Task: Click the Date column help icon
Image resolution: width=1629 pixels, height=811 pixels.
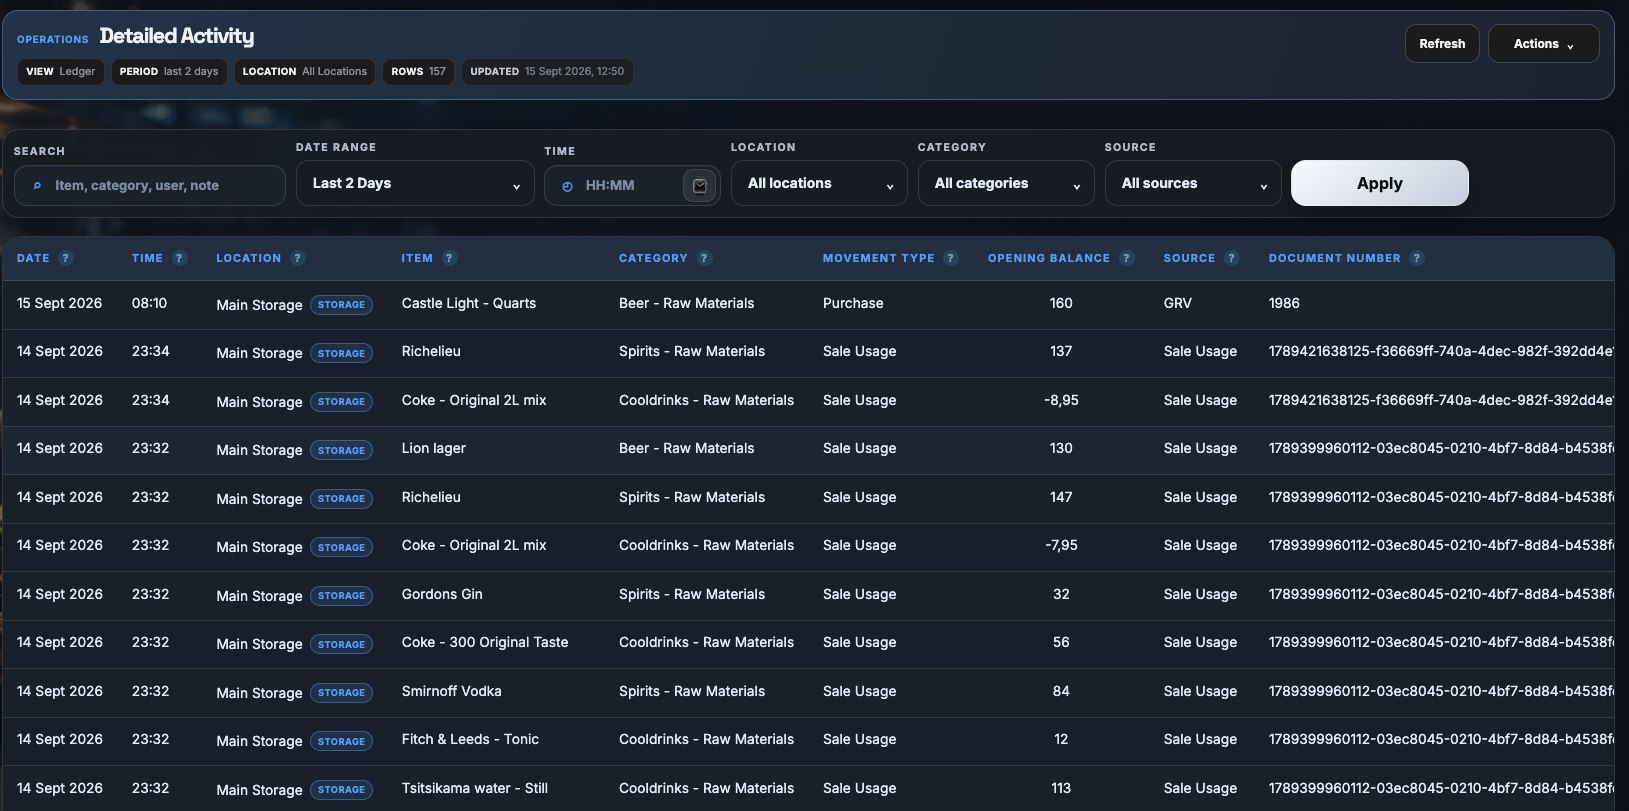Action: [66, 258]
